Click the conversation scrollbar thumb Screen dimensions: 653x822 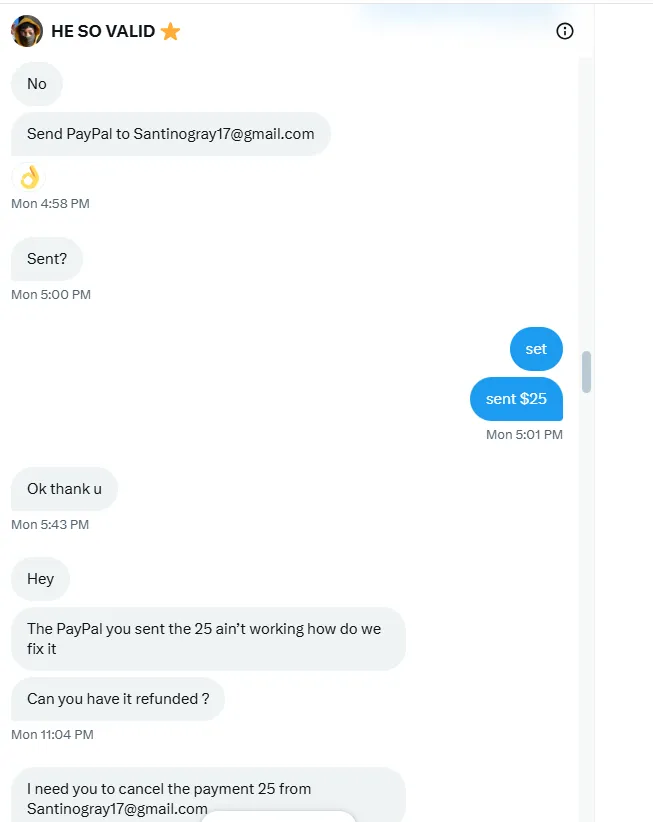click(586, 372)
